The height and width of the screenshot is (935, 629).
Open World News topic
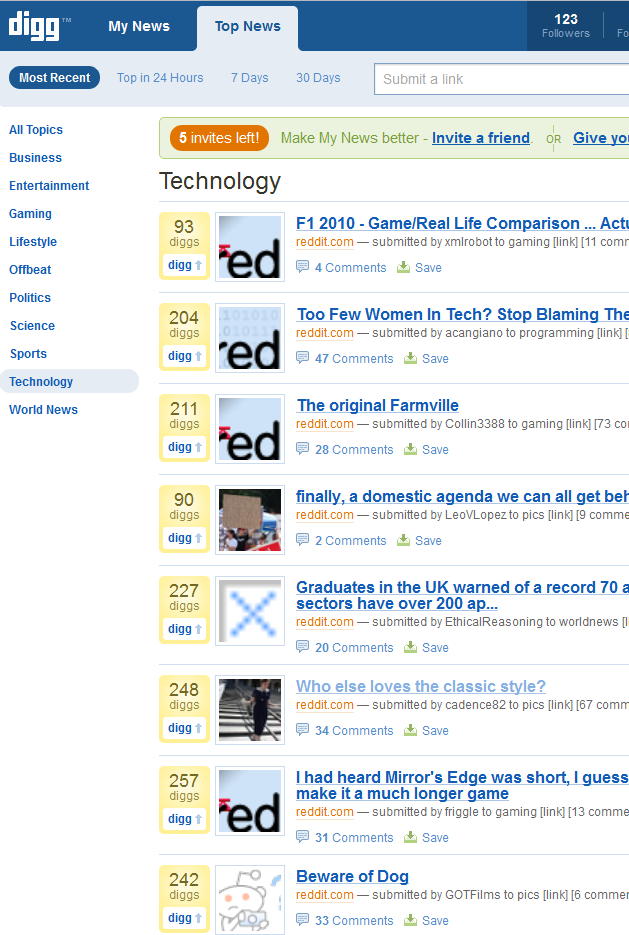pos(44,410)
